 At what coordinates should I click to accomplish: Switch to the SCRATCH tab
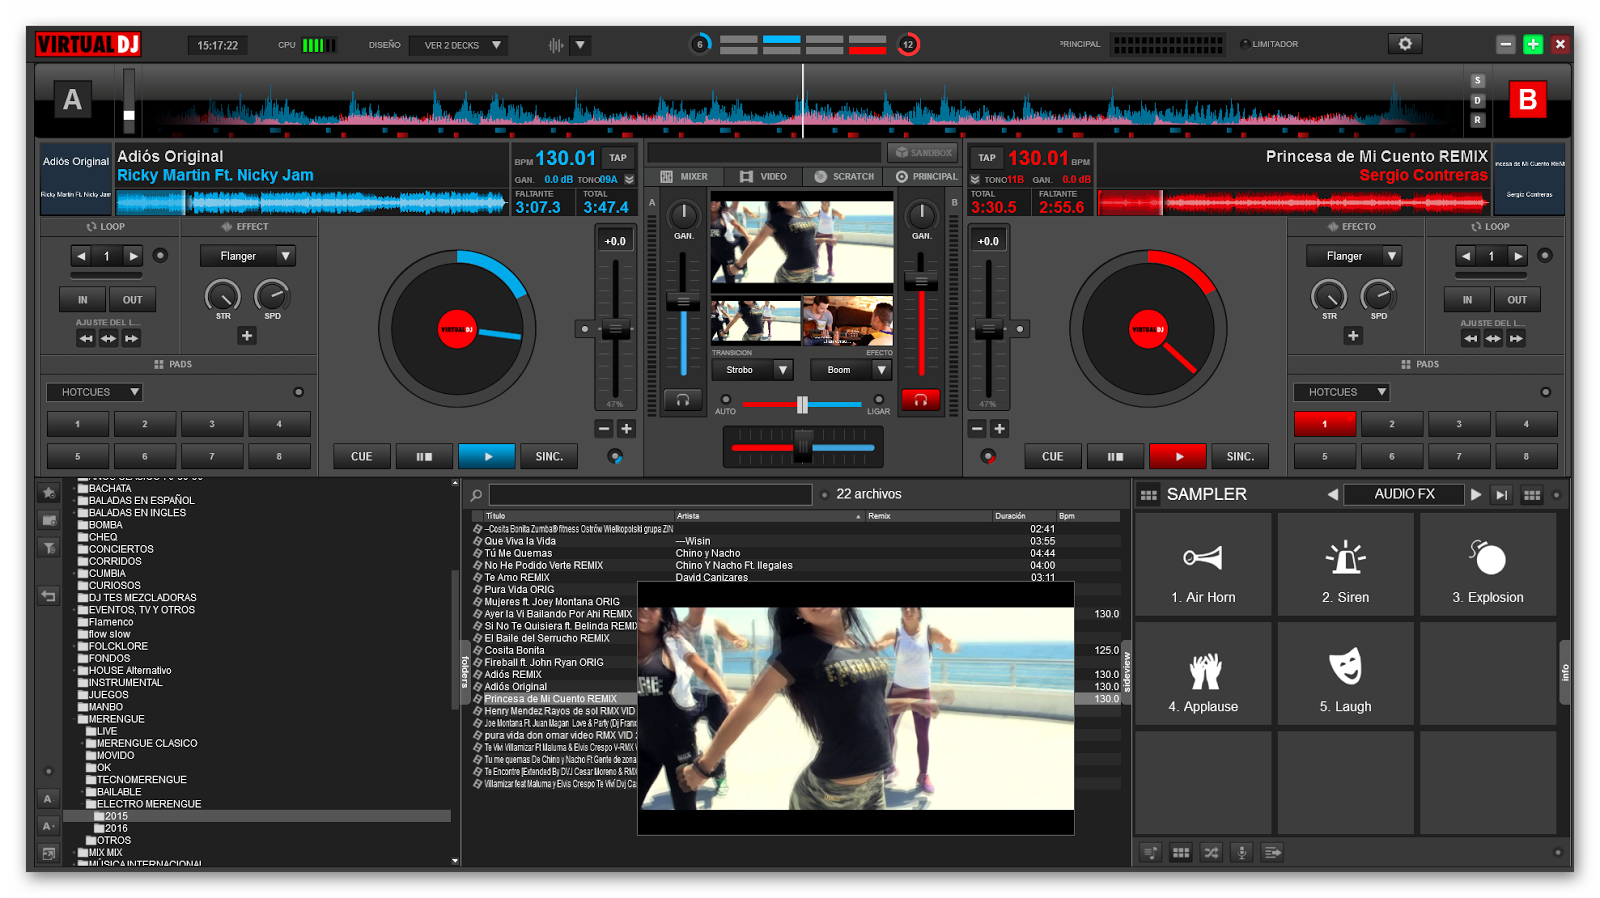click(x=844, y=176)
